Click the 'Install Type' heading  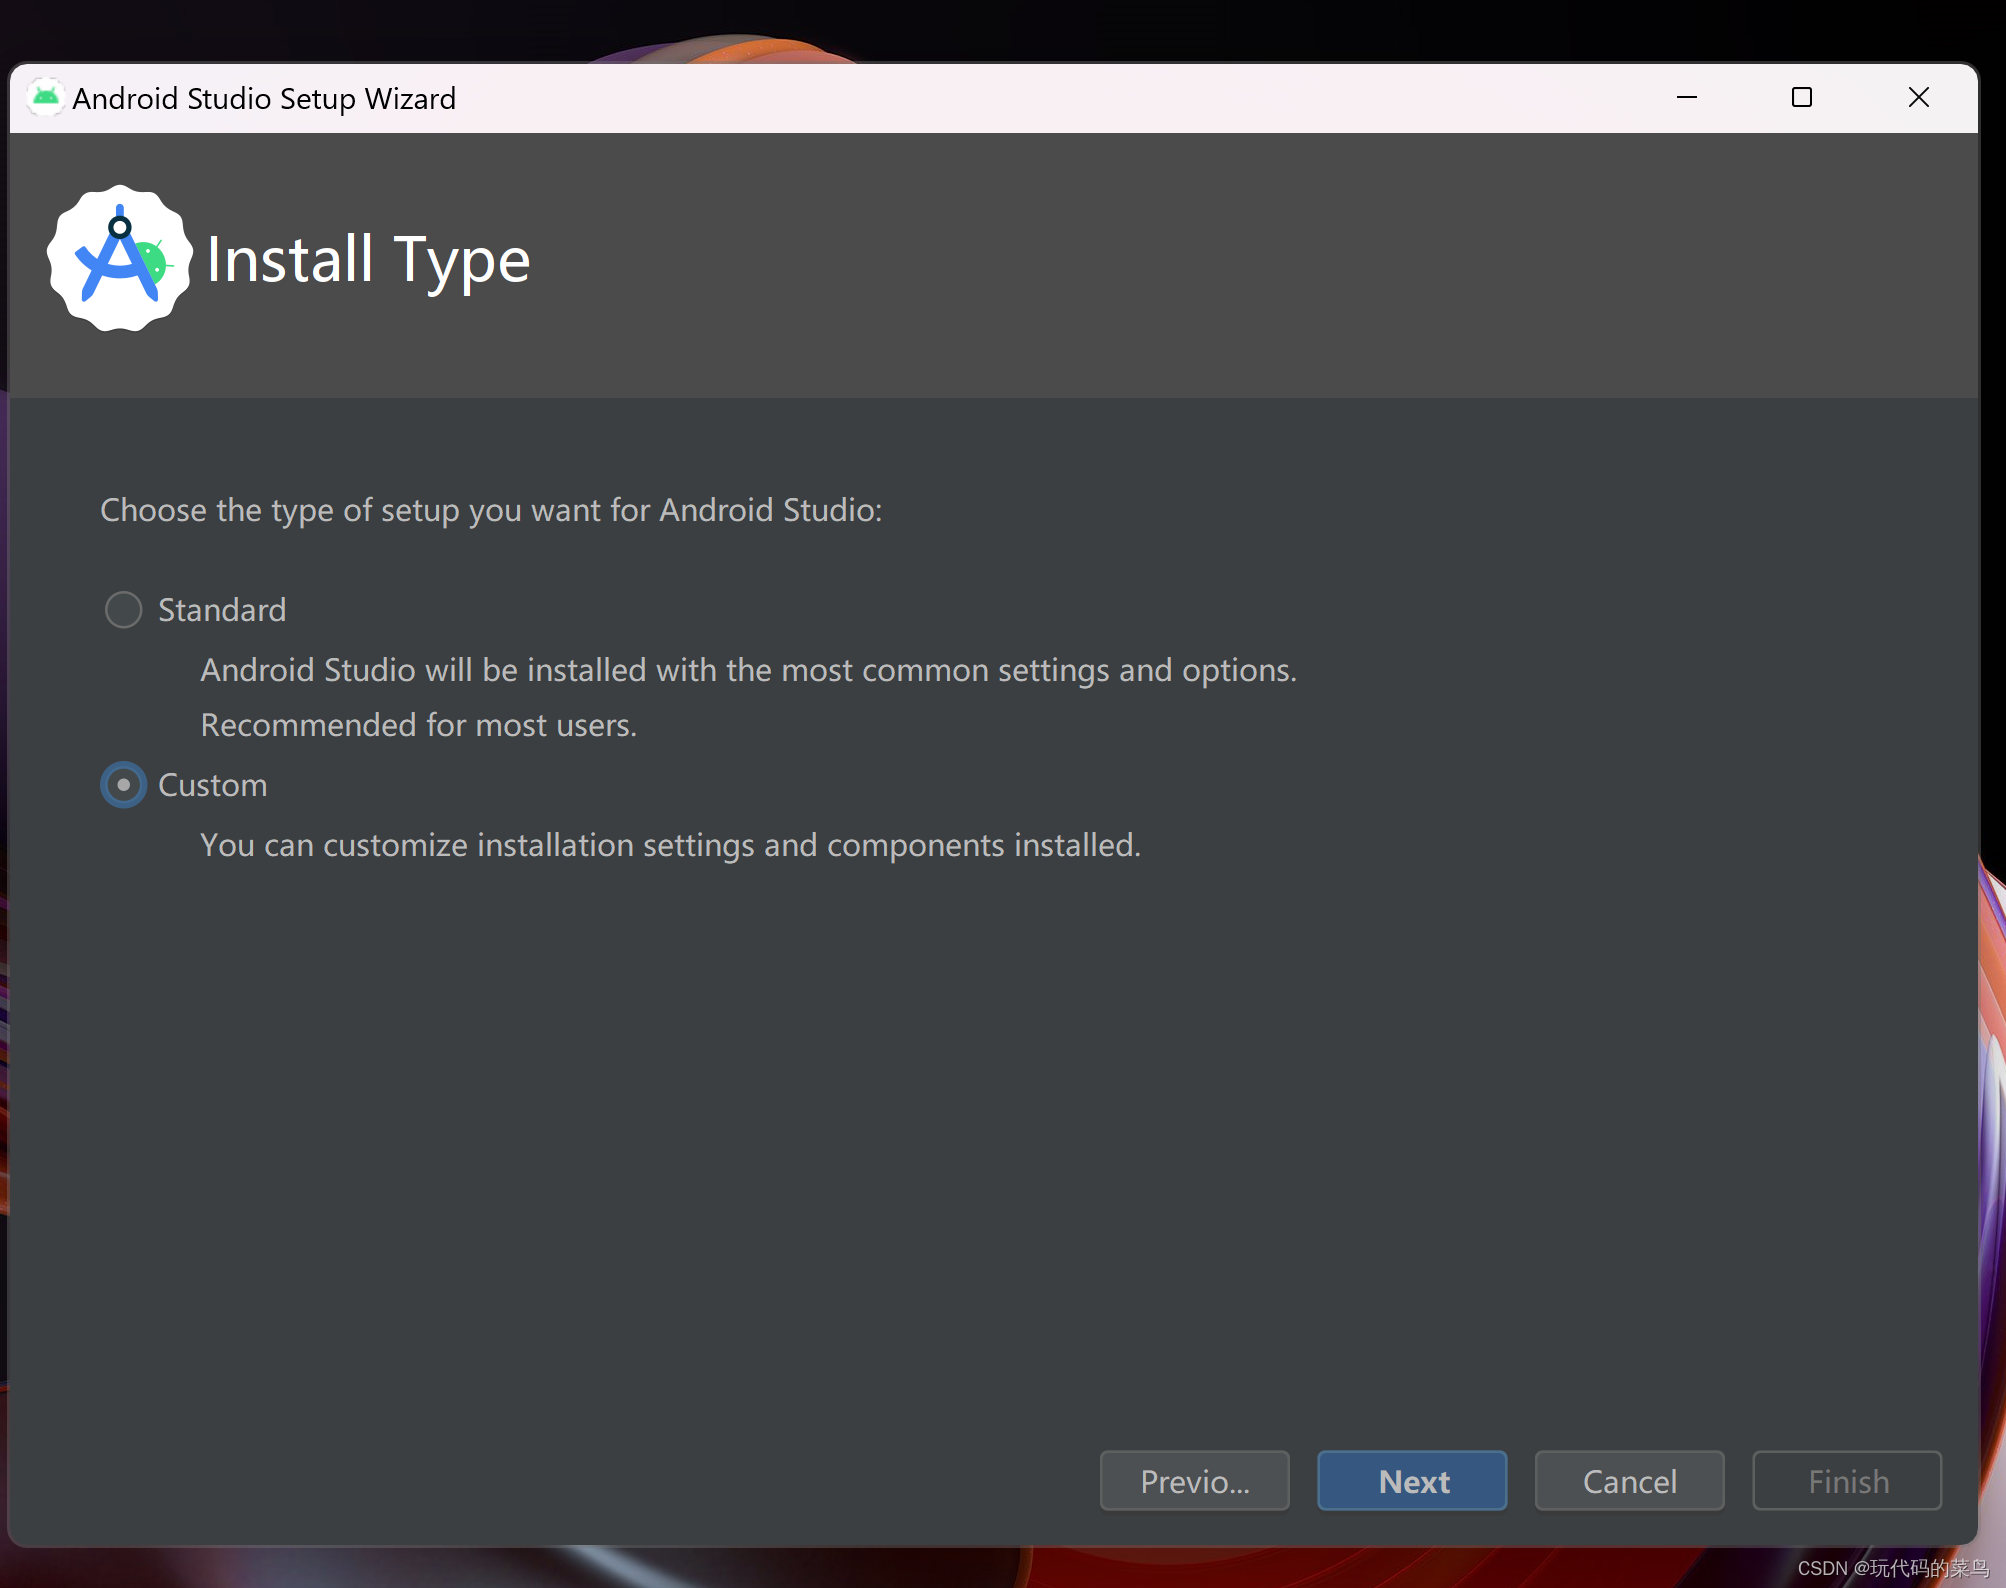(368, 260)
